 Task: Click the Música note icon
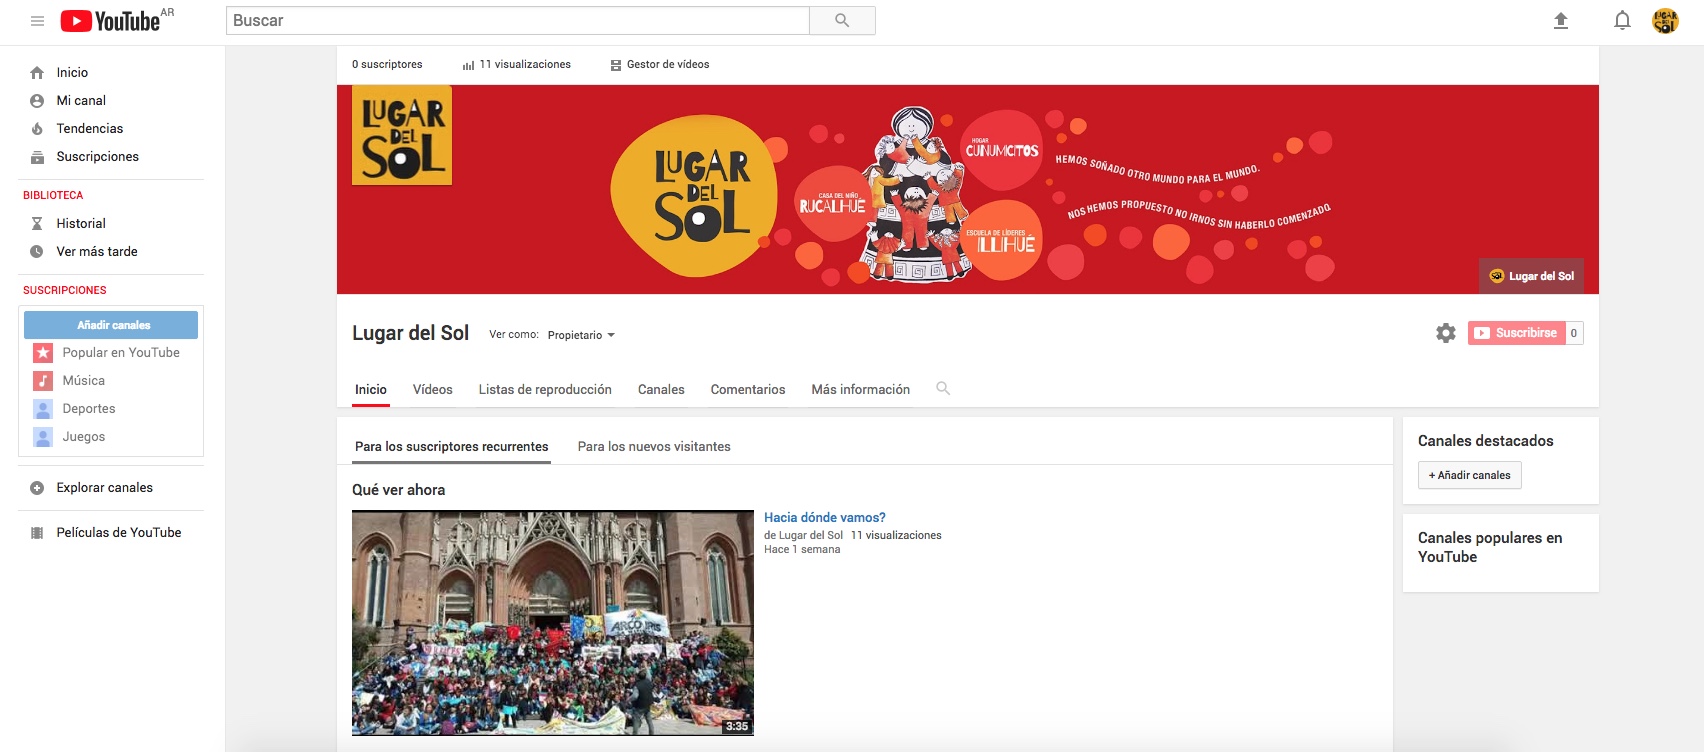point(43,381)
